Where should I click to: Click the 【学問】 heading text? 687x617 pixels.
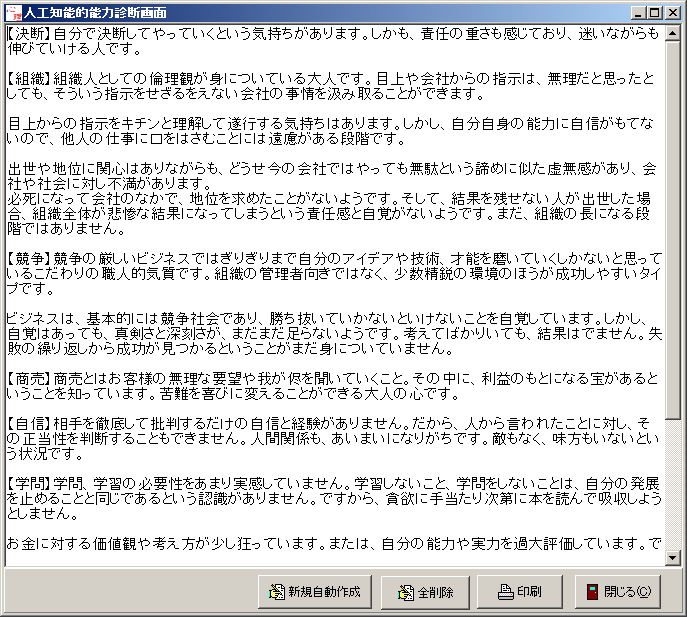[x=29, y=483]
